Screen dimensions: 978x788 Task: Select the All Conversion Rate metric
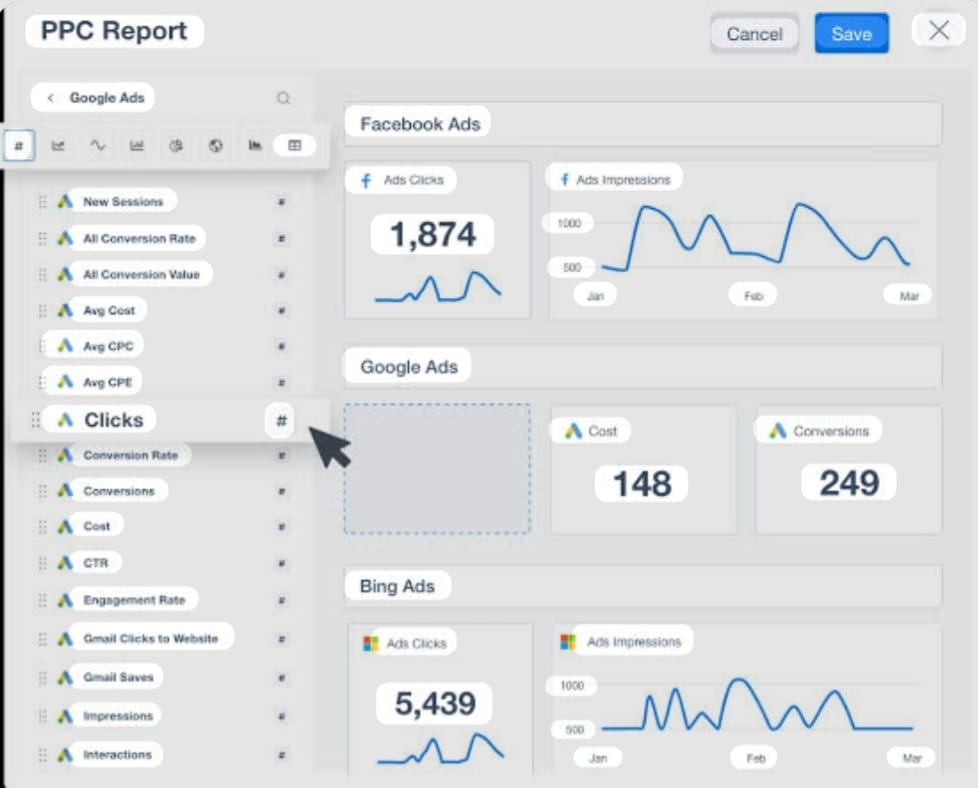coord(139,238)
